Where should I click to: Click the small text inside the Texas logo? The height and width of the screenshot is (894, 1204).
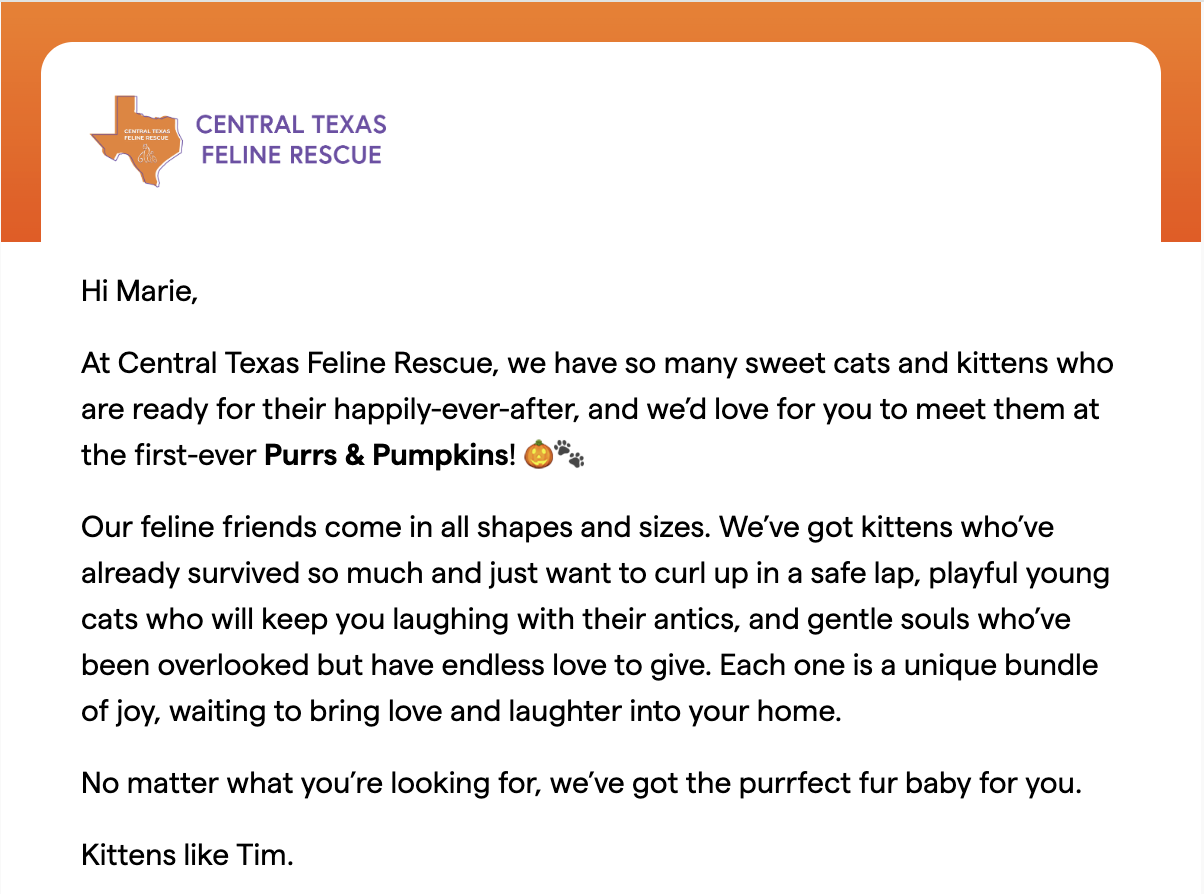click(145, 133)
